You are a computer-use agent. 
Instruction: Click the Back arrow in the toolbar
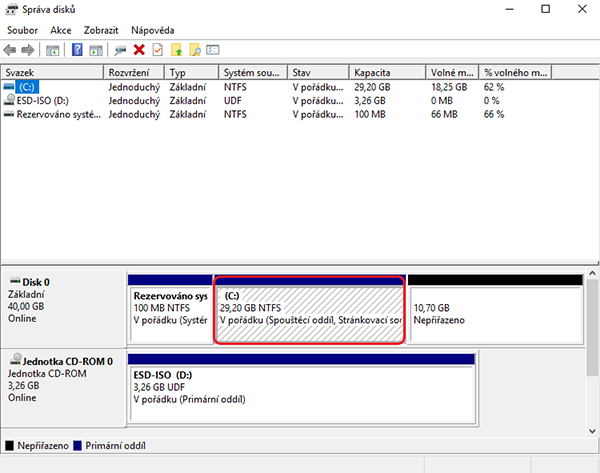(11, 49)
